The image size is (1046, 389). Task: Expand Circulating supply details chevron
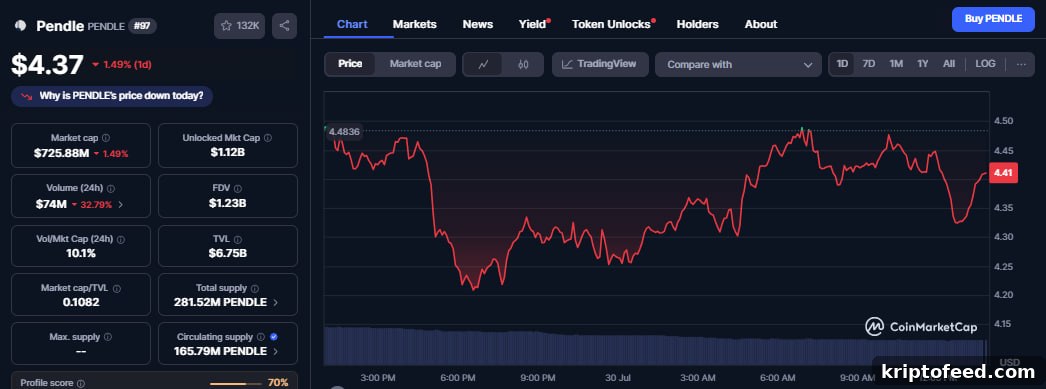click(x=276, y=351)
